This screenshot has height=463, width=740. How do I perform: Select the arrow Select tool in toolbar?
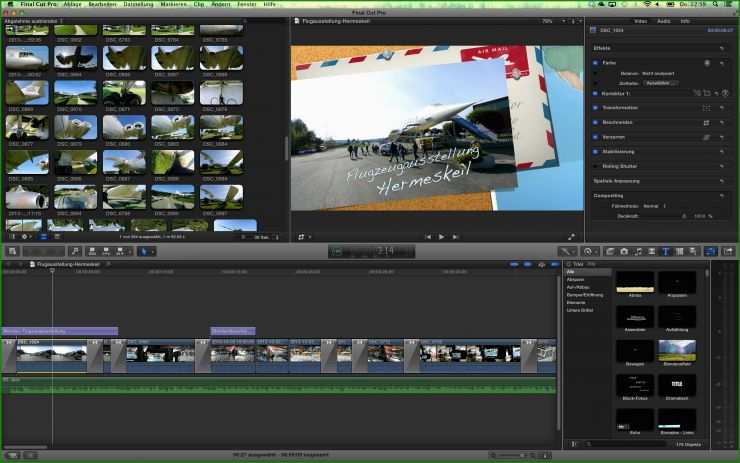tap(144, 252)
